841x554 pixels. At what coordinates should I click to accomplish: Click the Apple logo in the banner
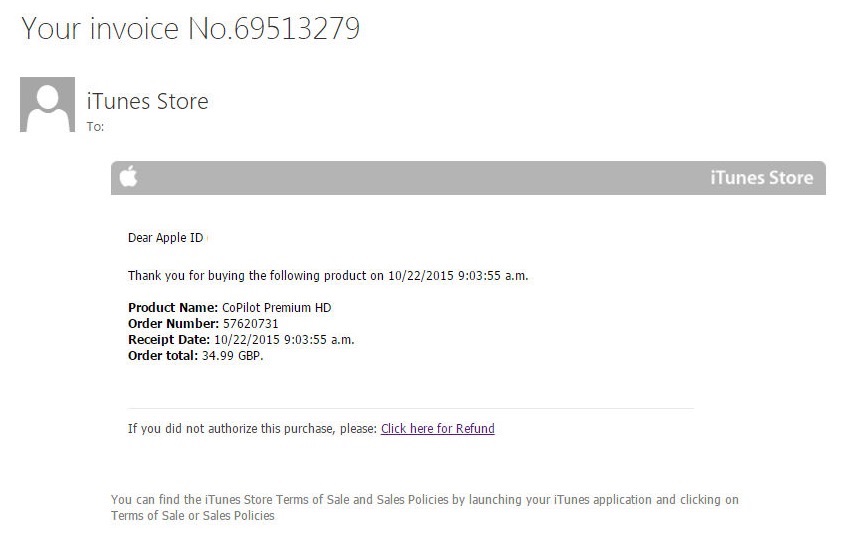coord(128,178)
